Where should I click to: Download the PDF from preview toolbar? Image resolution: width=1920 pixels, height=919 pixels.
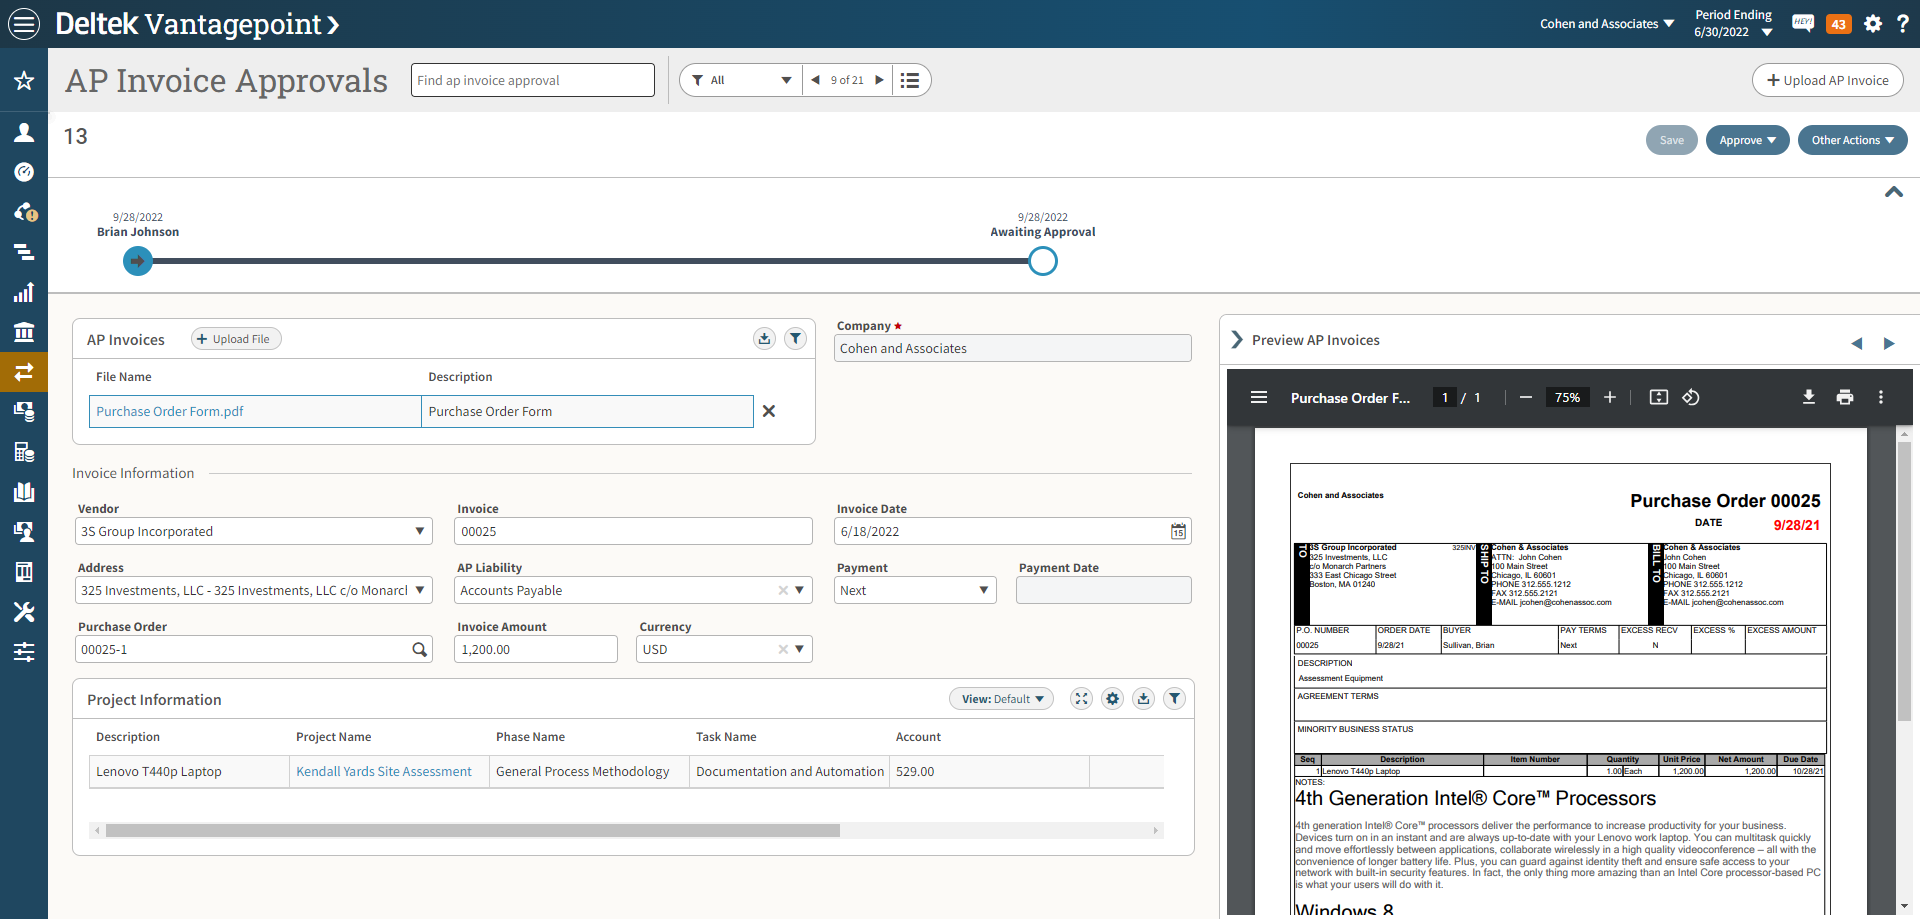1808,397
